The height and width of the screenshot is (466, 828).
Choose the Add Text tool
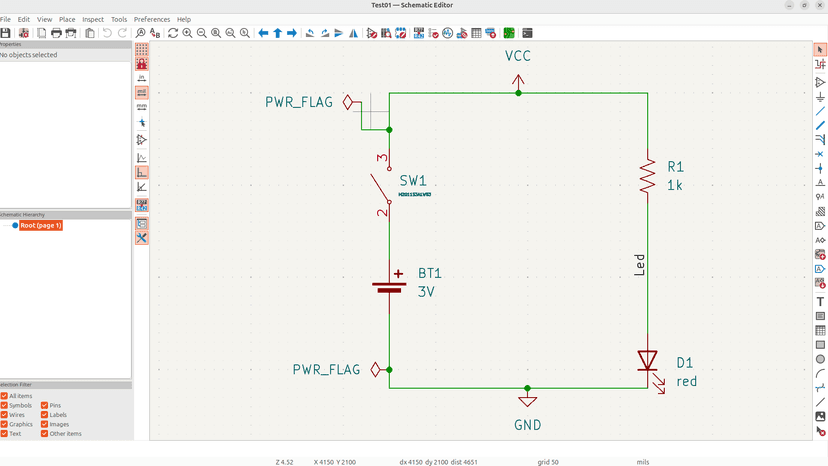pyautogui.click(x=820, y=302)
